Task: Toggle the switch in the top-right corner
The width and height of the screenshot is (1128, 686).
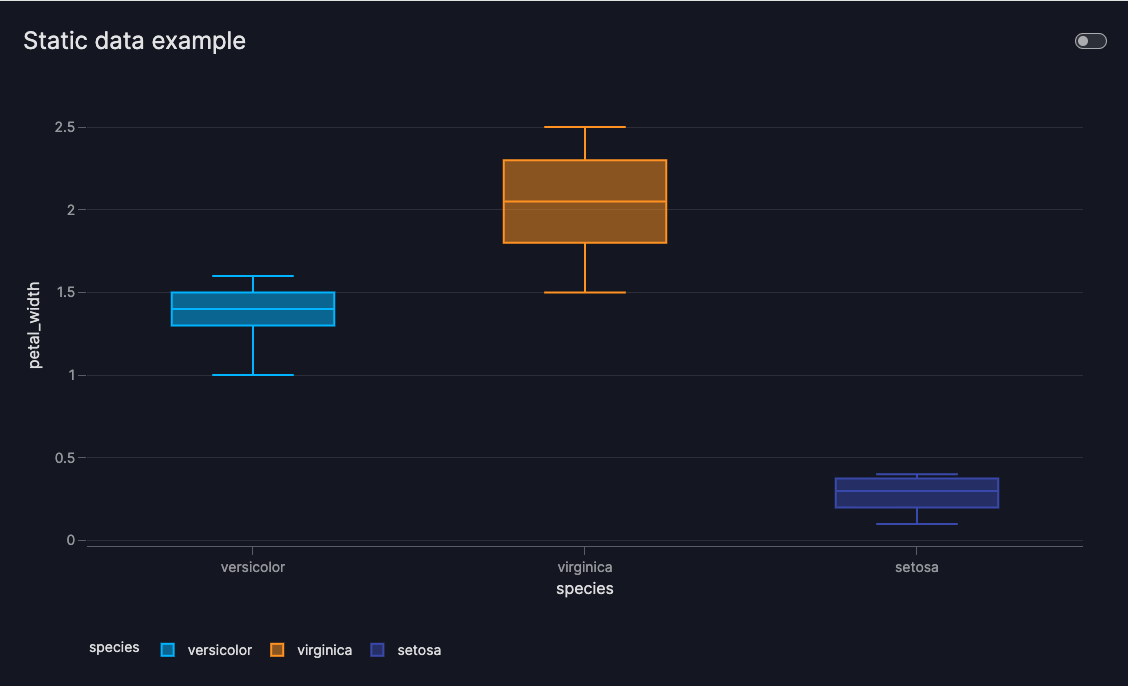Action: click(x=1090, y=41)
